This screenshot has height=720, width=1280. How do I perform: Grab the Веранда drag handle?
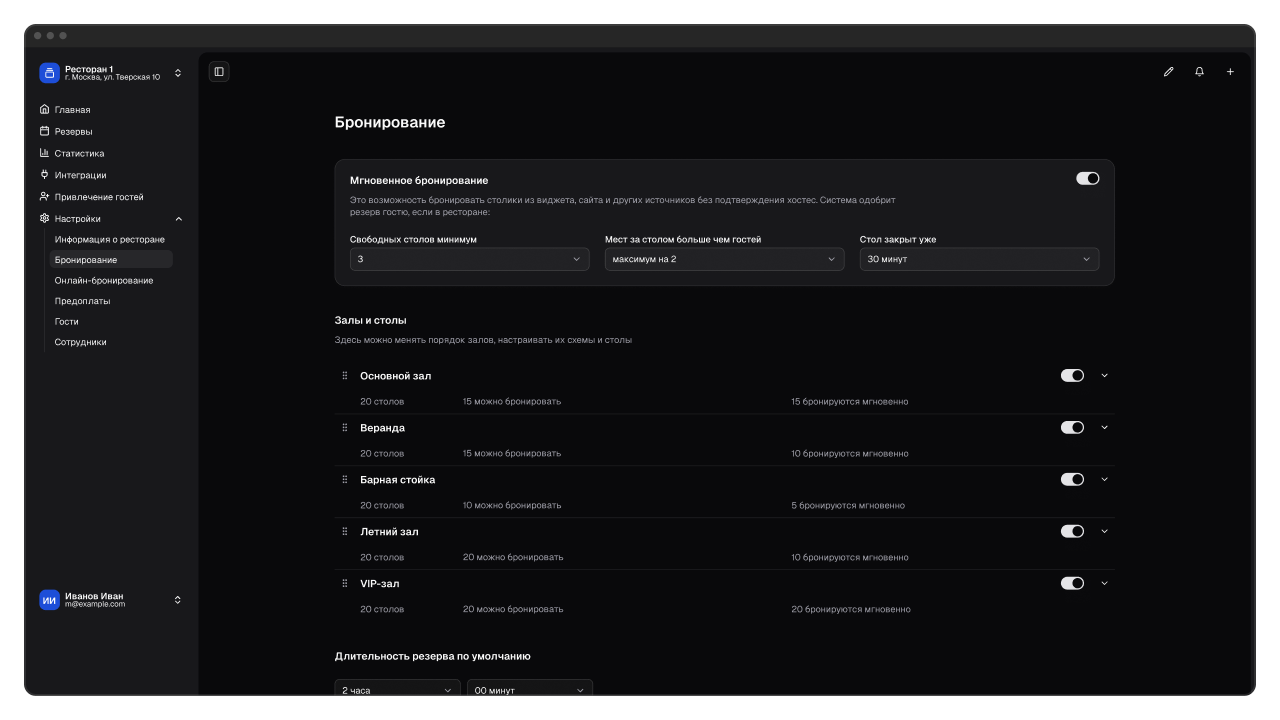[345, 428]
